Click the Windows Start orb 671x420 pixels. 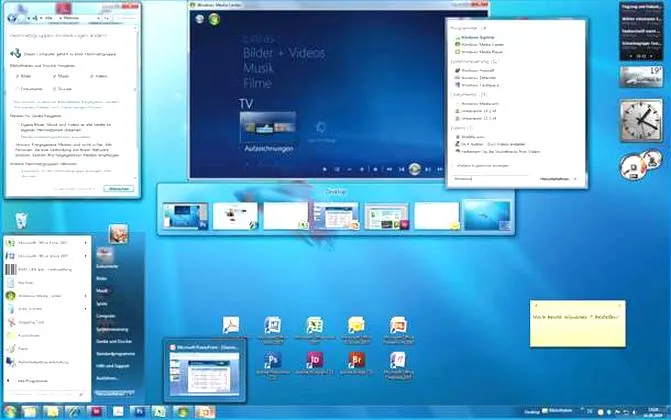tap(11, 410)
